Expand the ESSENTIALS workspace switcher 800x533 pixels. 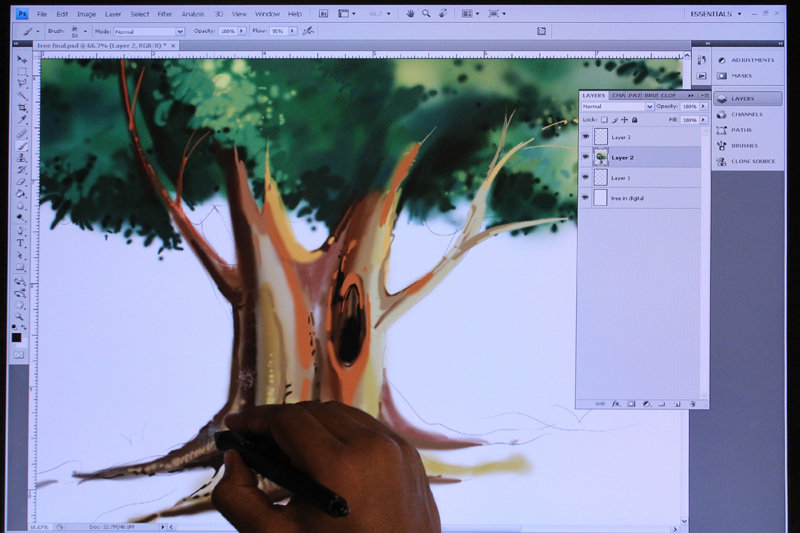[716, 14]
